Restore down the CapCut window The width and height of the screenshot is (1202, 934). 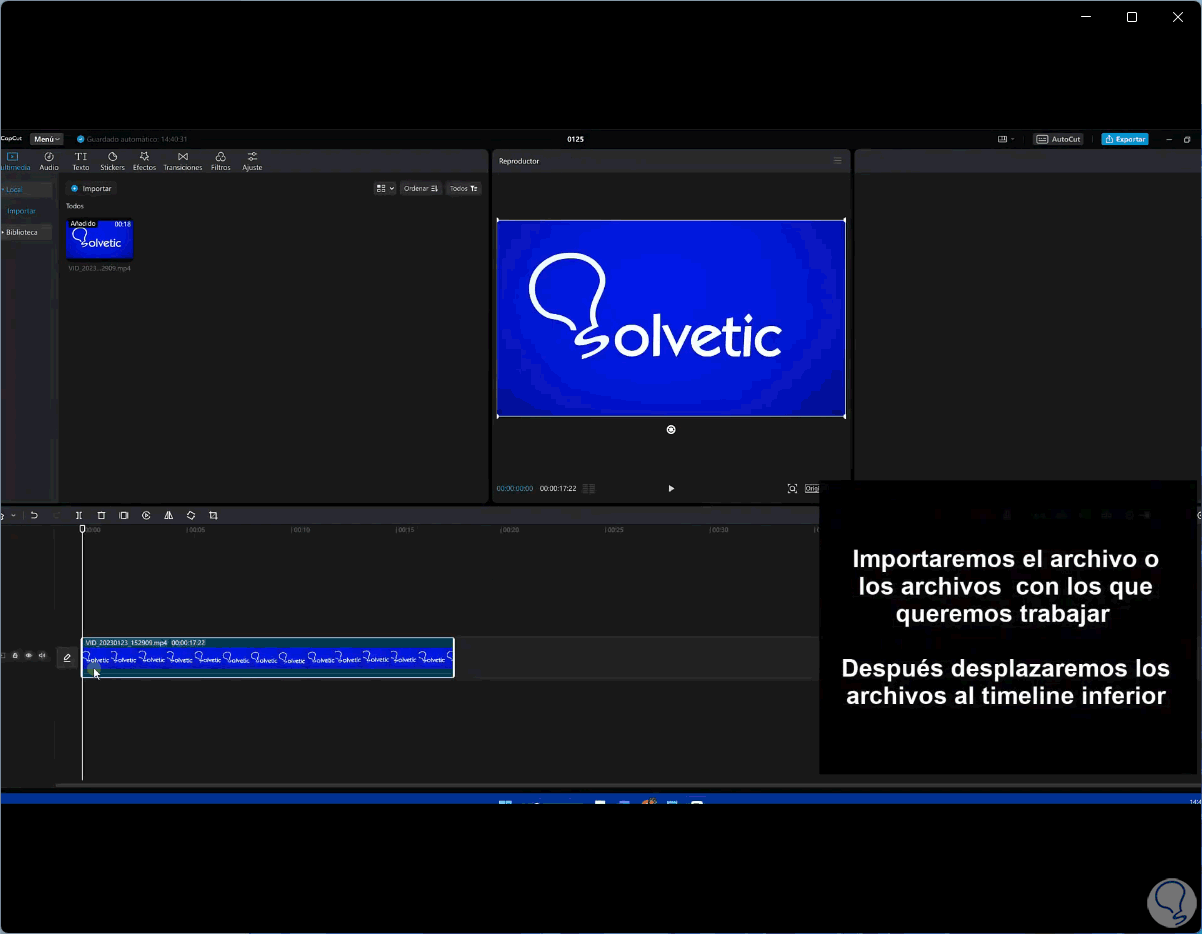coord(1187,139)
